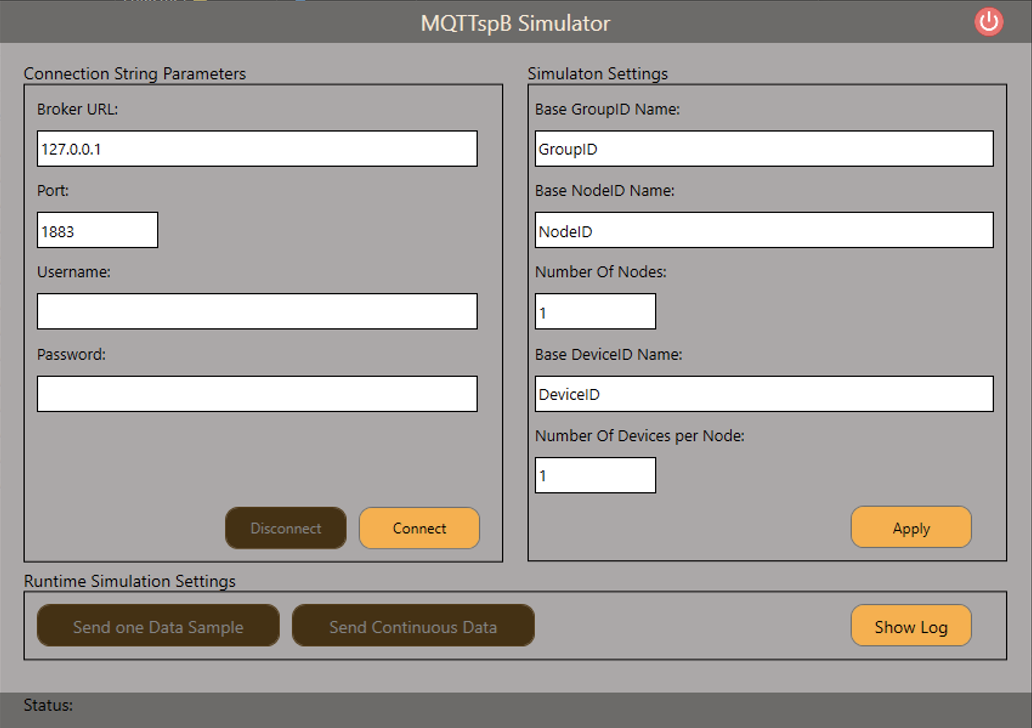Open the log with Show Log
The width and height of the screenshot is (1032, 728).
910,627
